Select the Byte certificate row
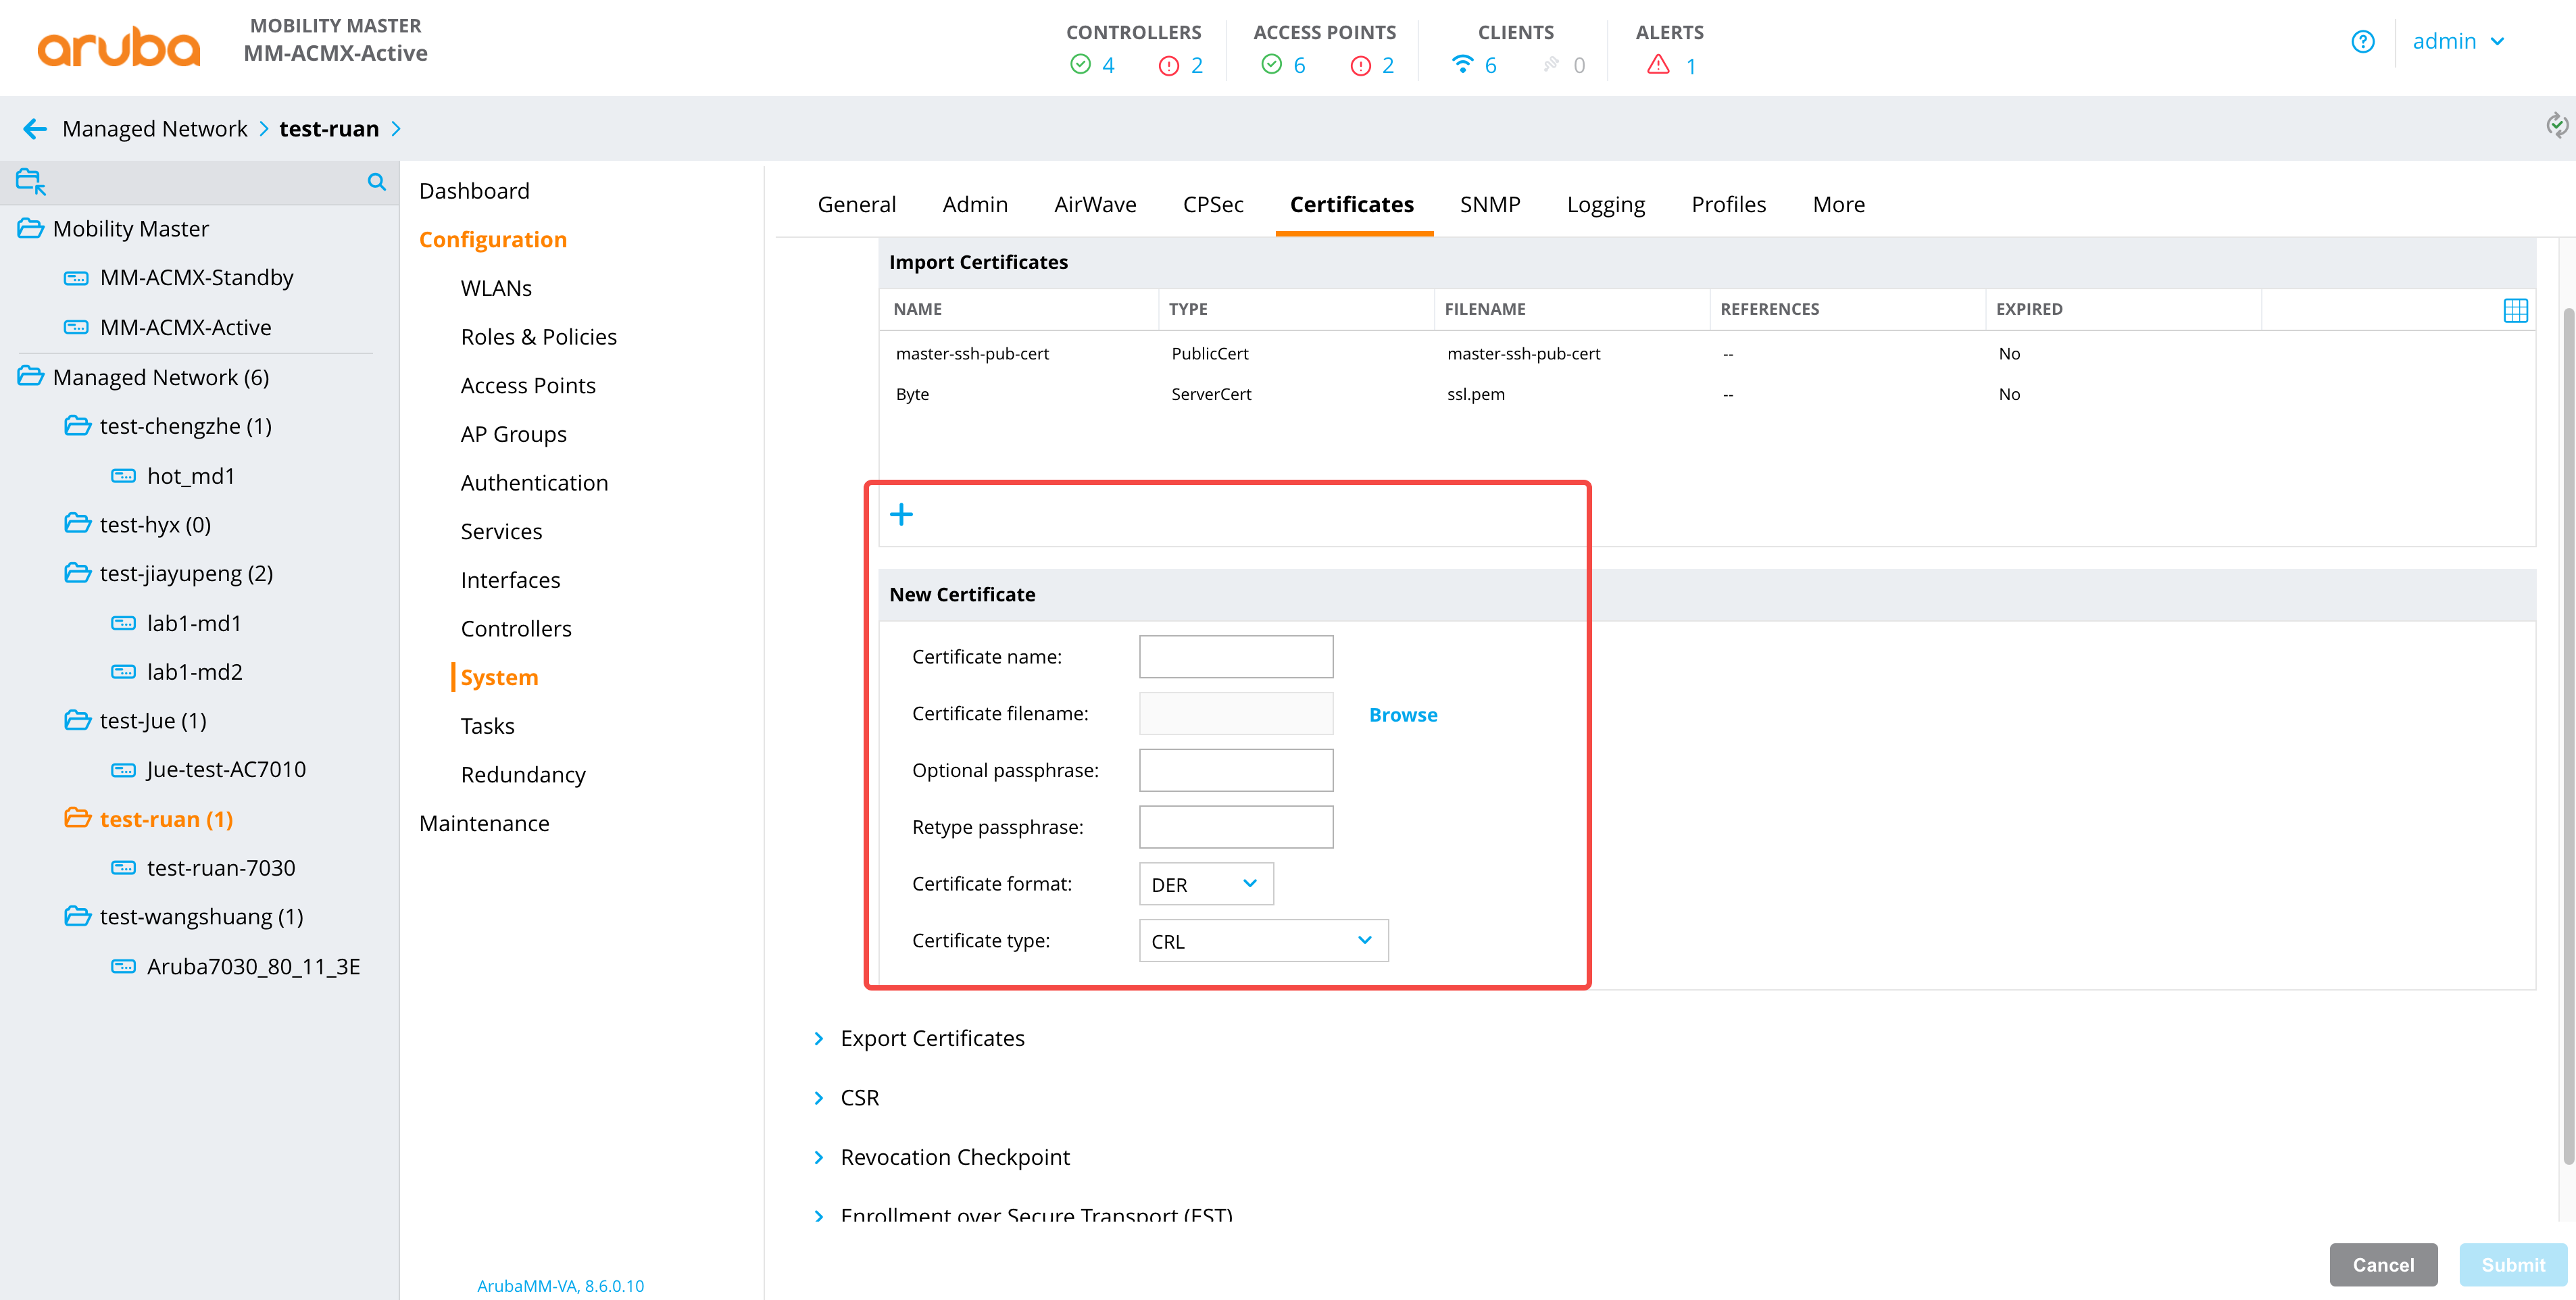Viewport: 2576px width, 1300px height. click(1707, 394)
